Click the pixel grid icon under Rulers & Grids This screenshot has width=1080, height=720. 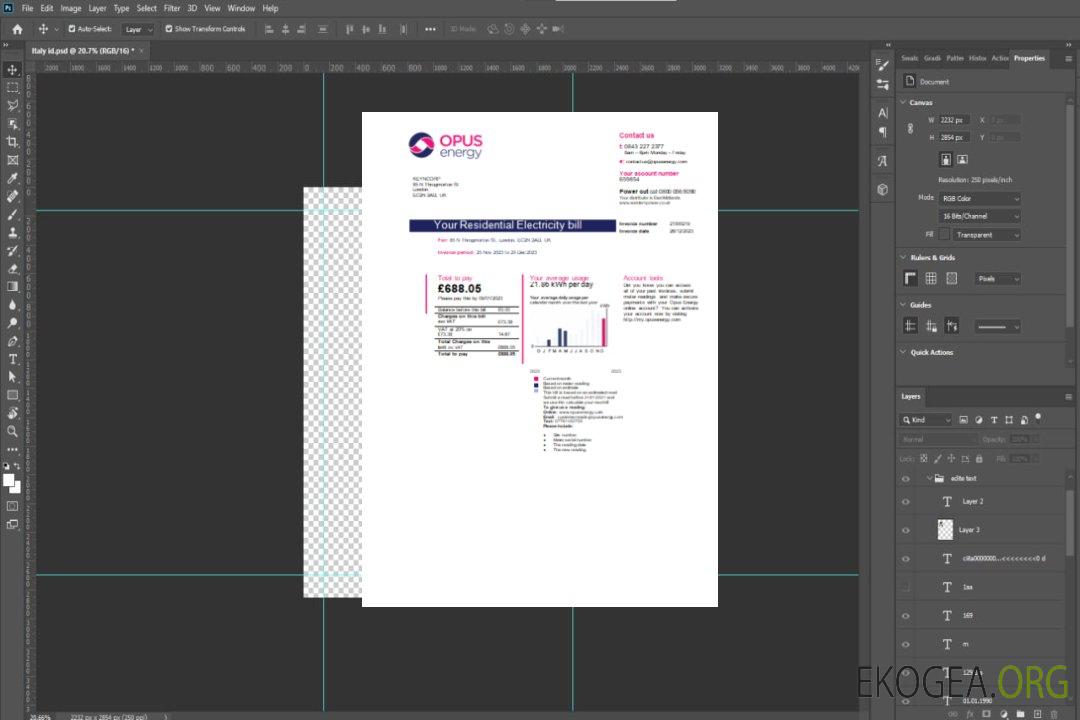951,279
